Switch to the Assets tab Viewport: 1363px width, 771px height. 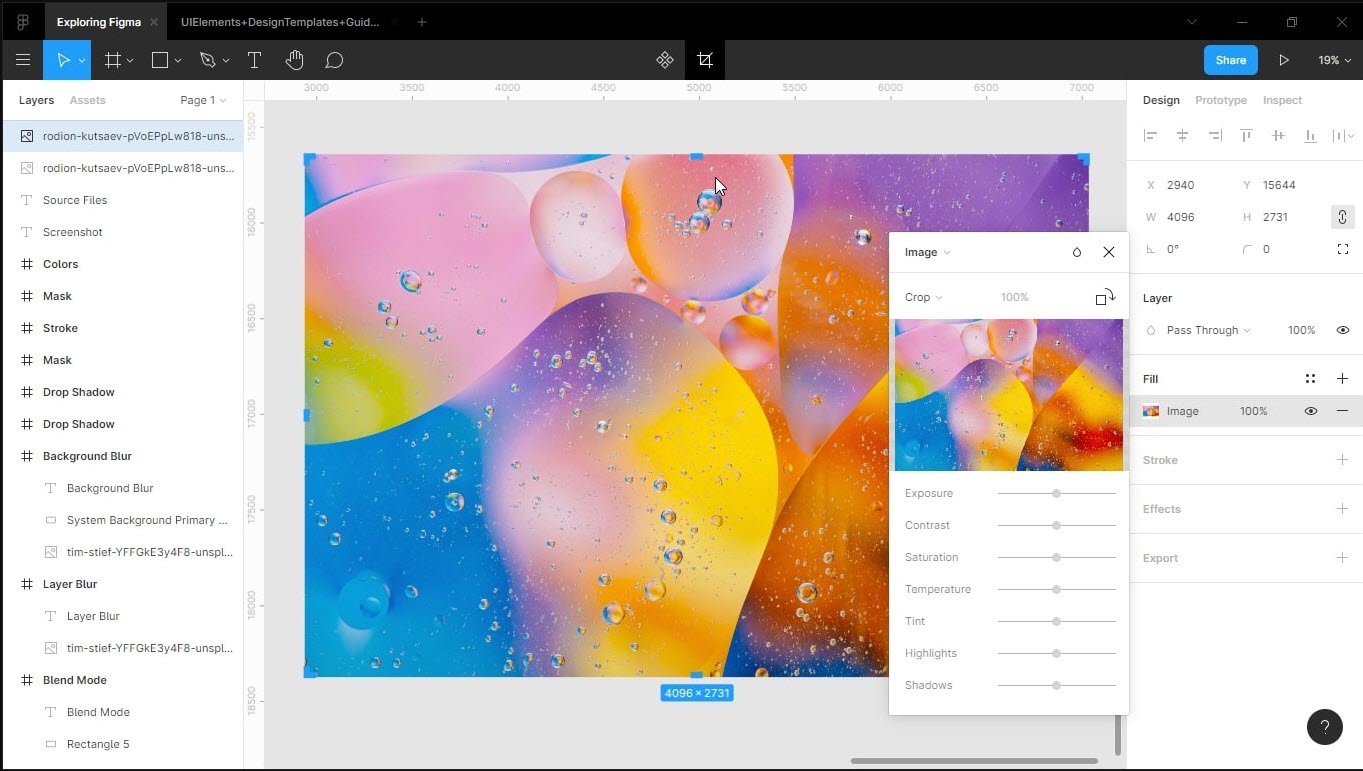87,100
